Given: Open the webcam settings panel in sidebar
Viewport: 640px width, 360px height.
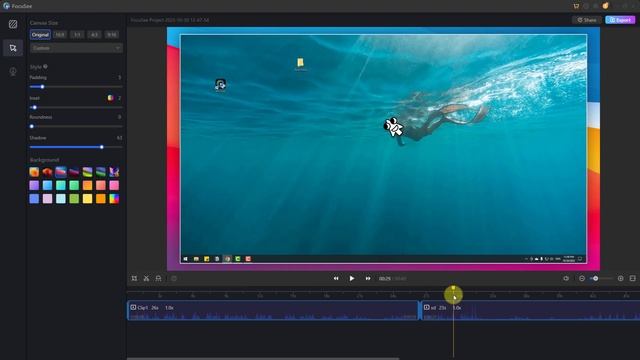Looking at the screenshot, I should [x=13, y=72].
